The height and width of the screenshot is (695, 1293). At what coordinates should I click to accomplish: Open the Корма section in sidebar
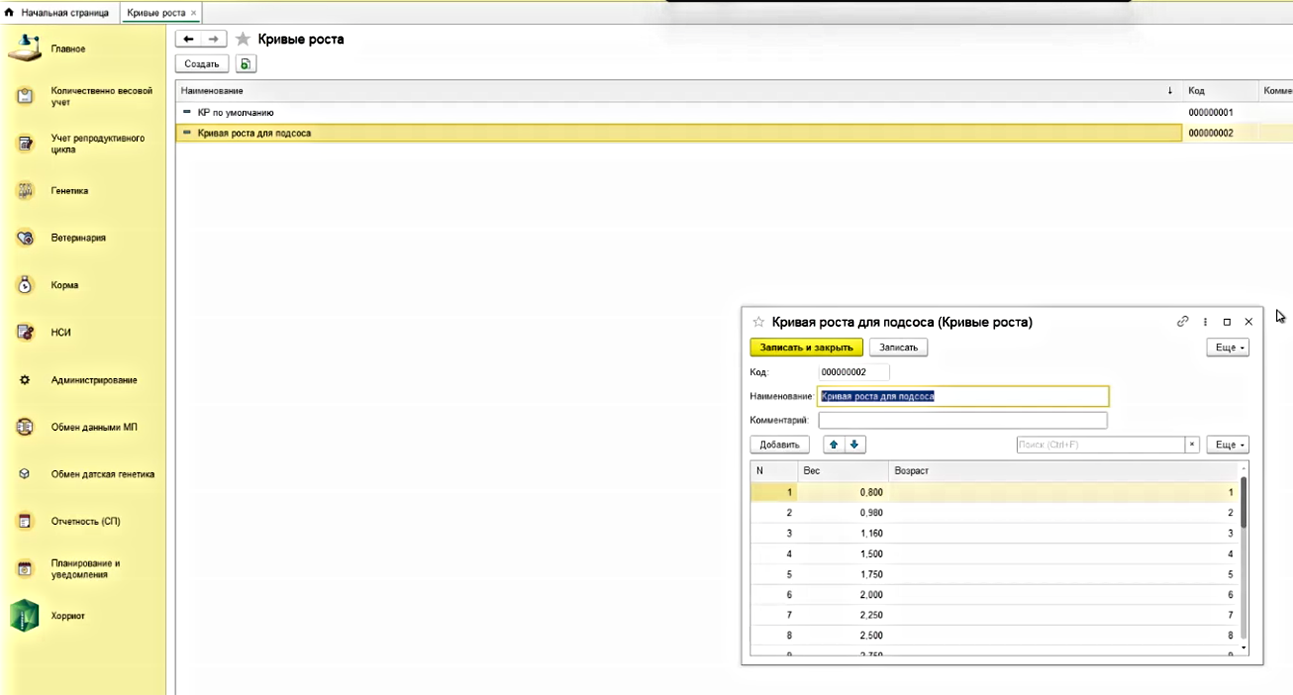click(x=64, y=285)
